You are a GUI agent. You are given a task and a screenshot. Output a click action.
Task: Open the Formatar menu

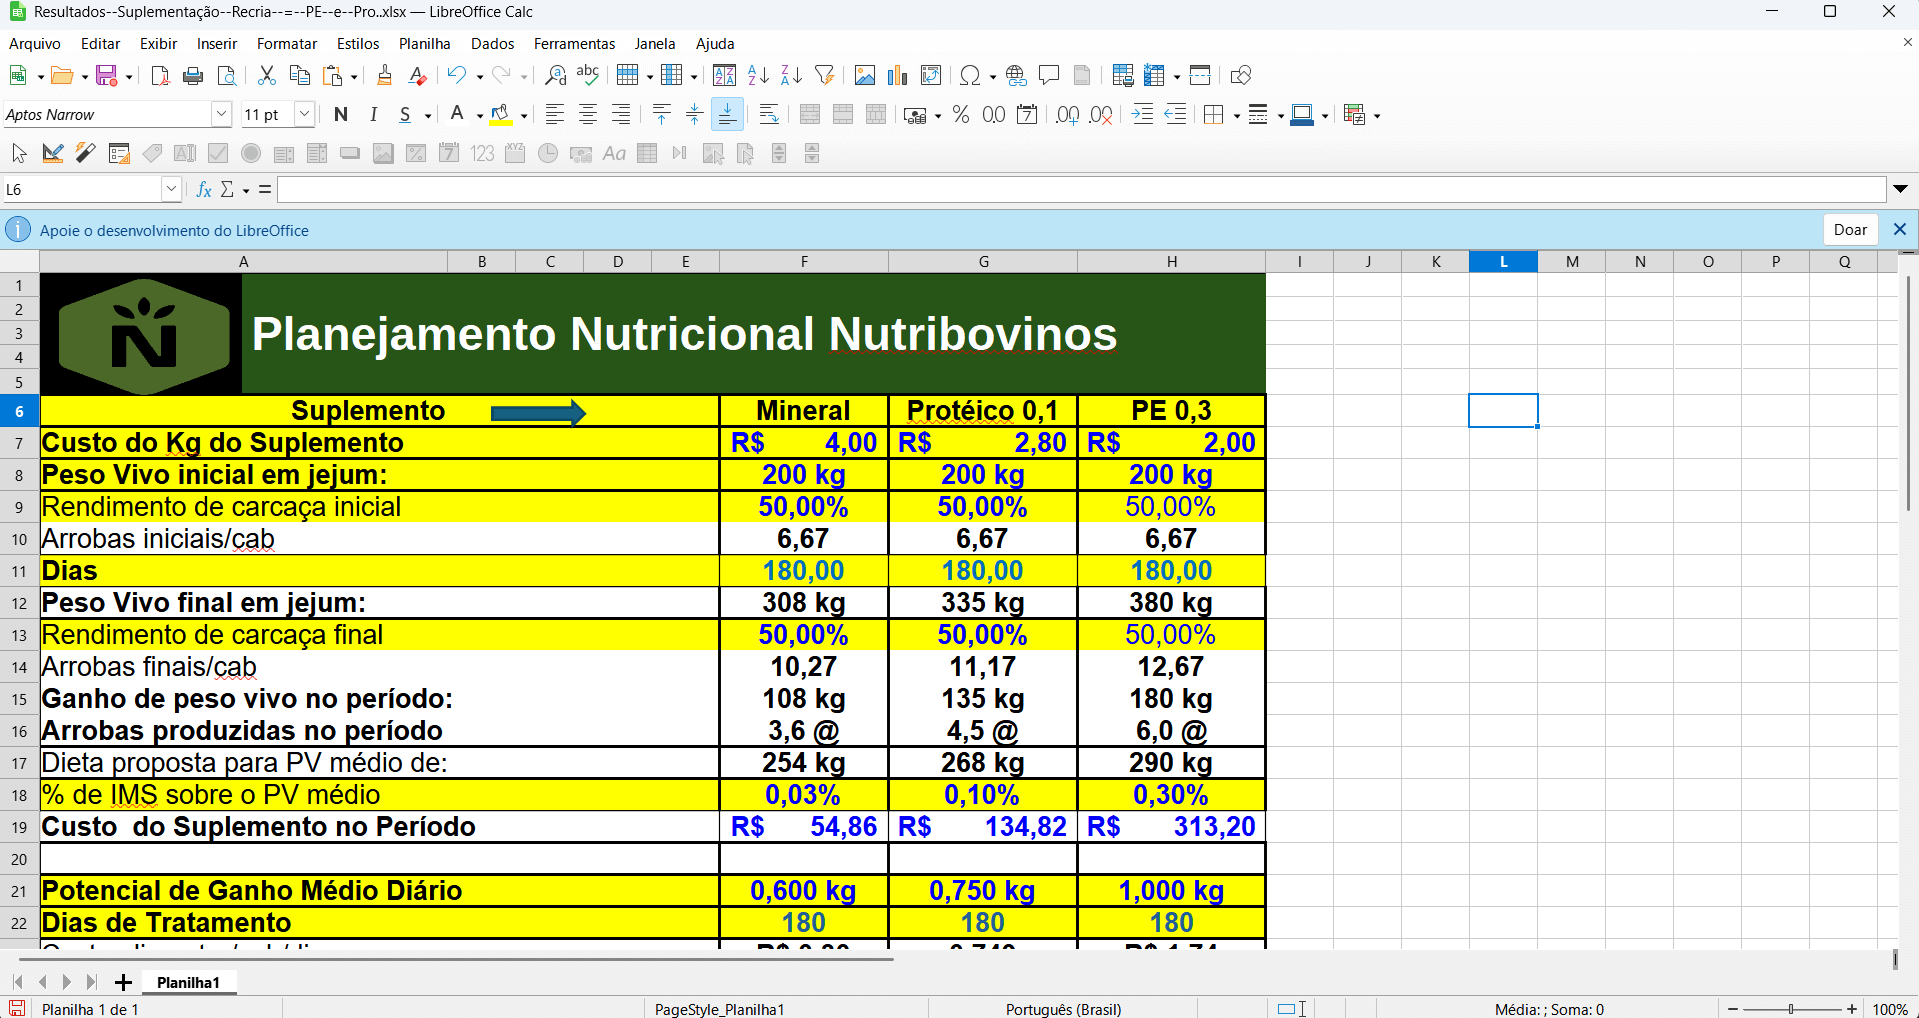[x=287, y=44]
